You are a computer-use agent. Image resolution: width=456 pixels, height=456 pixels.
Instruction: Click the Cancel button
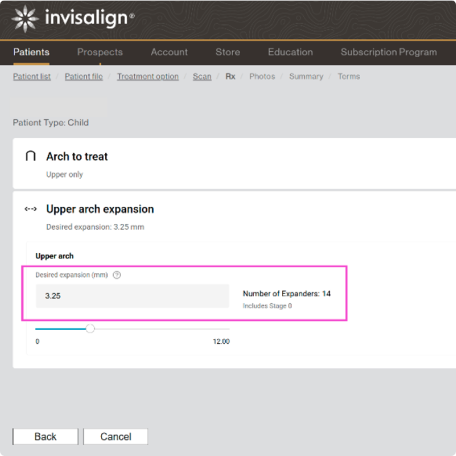tap(115, 437)
